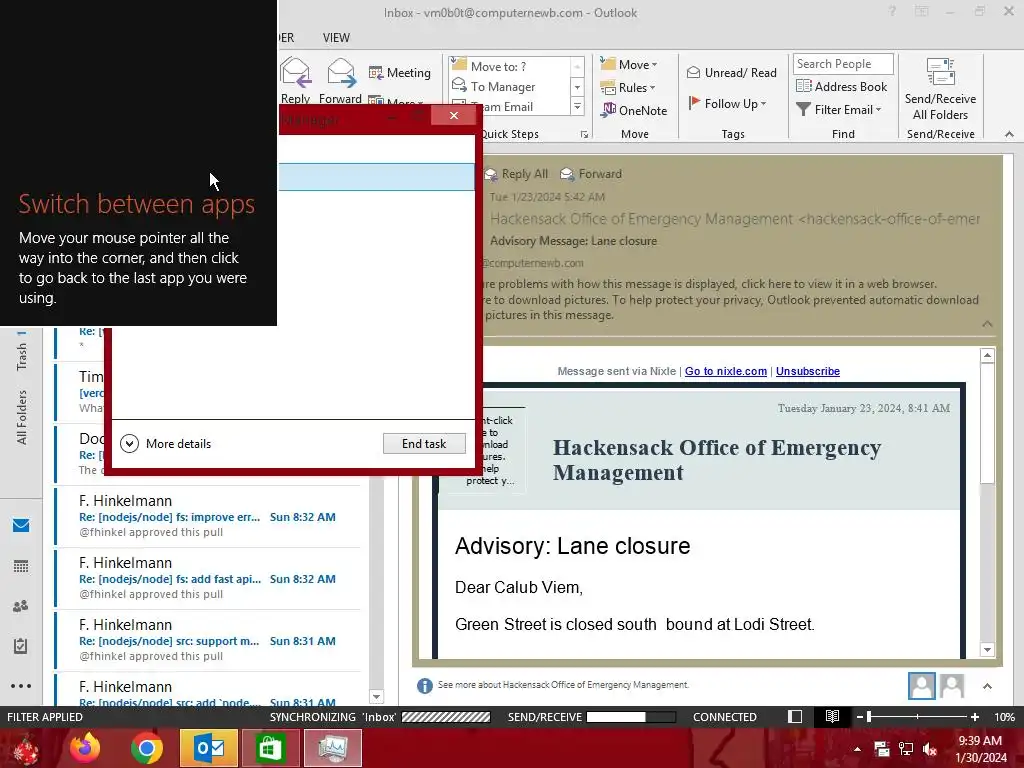Switch to the VIEW ribbon tab
Image resolution: width=1024 pixels, height=768 pixels.
coord(336,38)
